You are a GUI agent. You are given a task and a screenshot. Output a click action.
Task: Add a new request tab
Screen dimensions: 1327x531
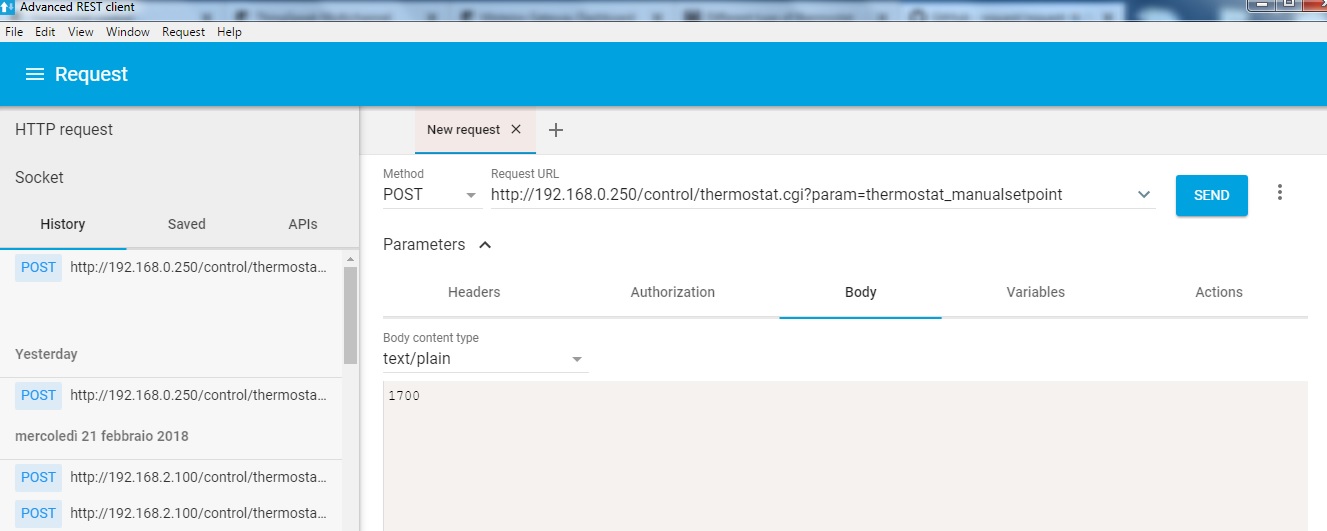[557, 130]
